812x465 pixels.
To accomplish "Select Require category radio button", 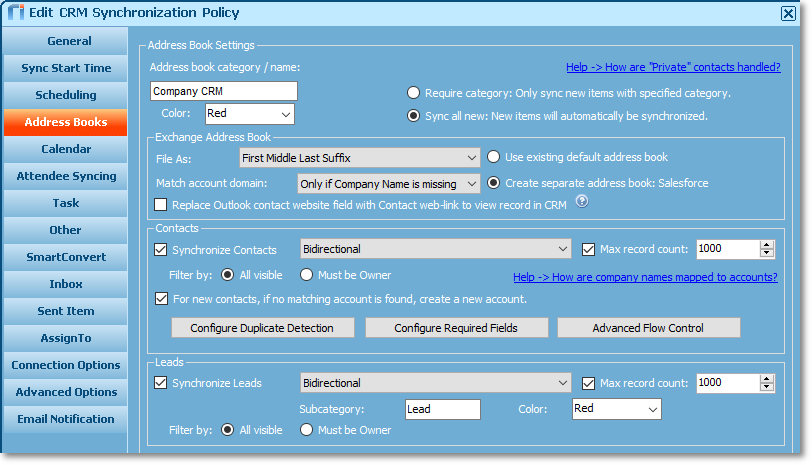I will click(413, 93).
